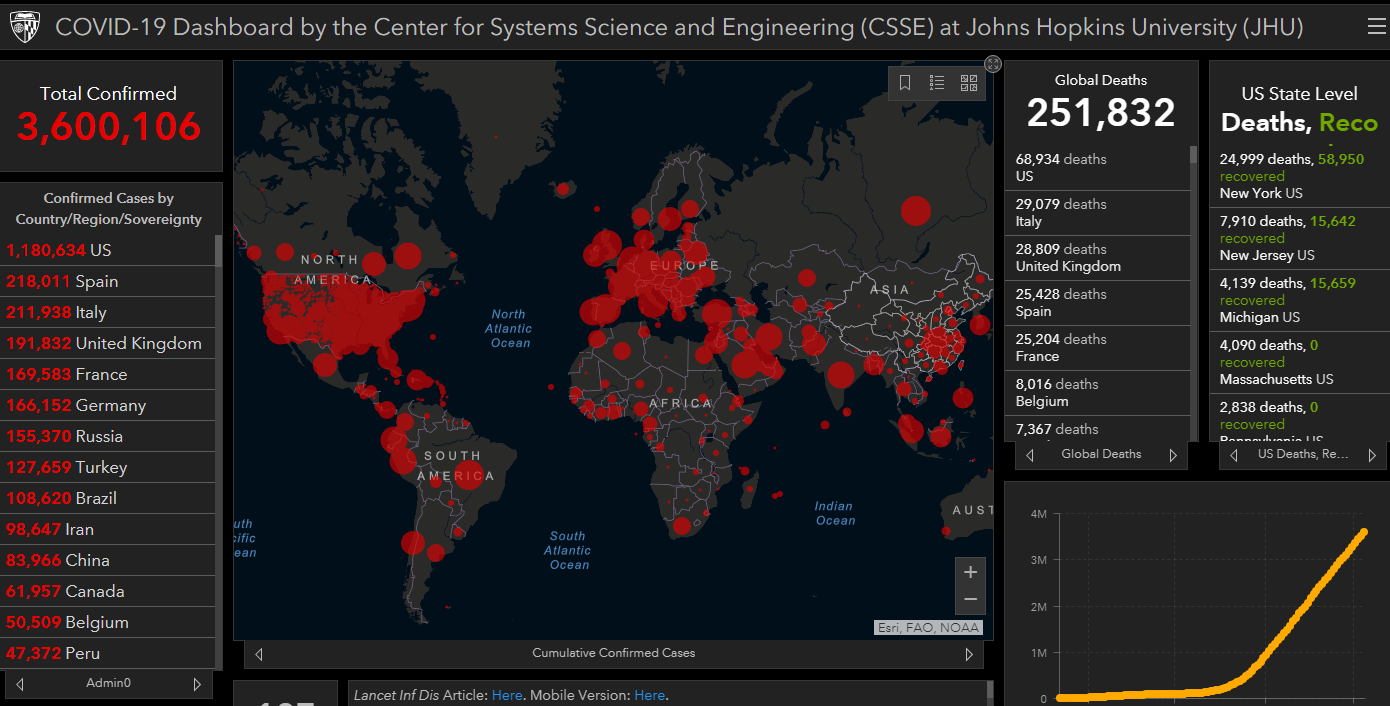Screen dimensions: 1390x706
Task: Select United Kingdom with 191,832 cases
Action: 108,343
